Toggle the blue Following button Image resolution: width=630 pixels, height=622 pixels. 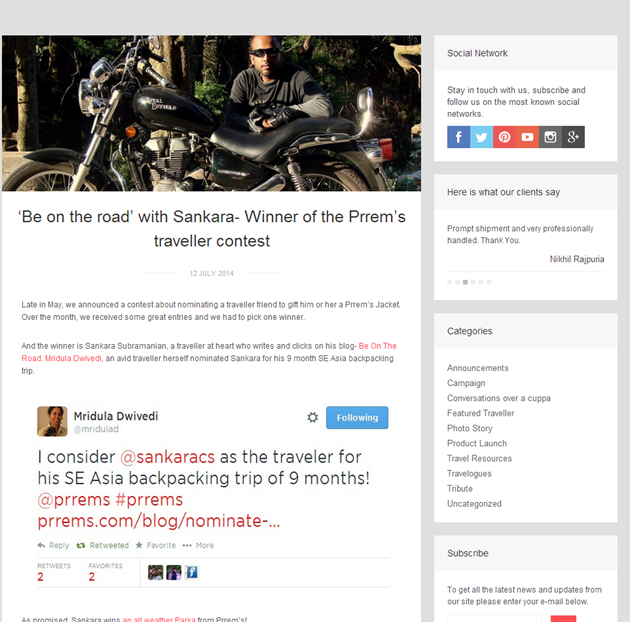[357, 417]
